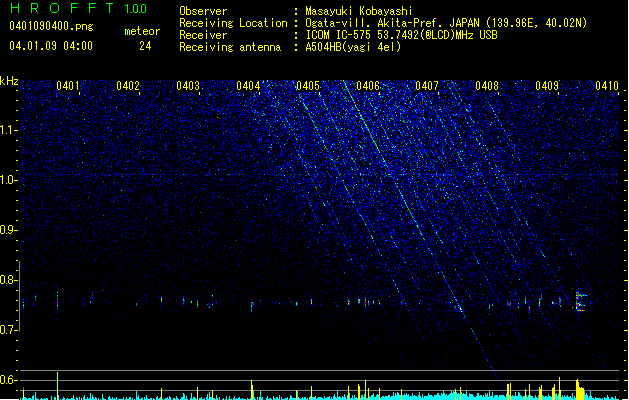Image resolution: width=629 pixels, height=400 pixels.
Task: Click the multicolored strong echo near 0410
Action: [x=580, y=302]
